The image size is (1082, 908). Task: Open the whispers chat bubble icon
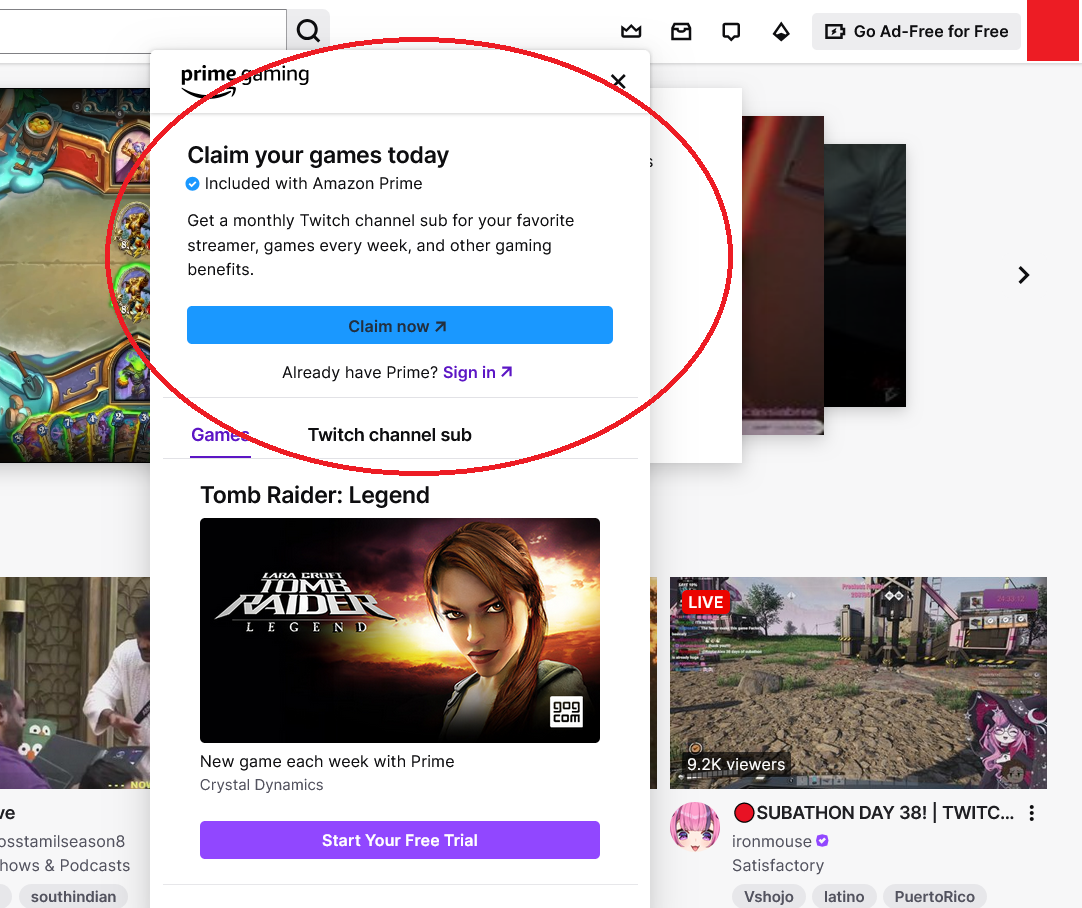(x=731, y=32)
